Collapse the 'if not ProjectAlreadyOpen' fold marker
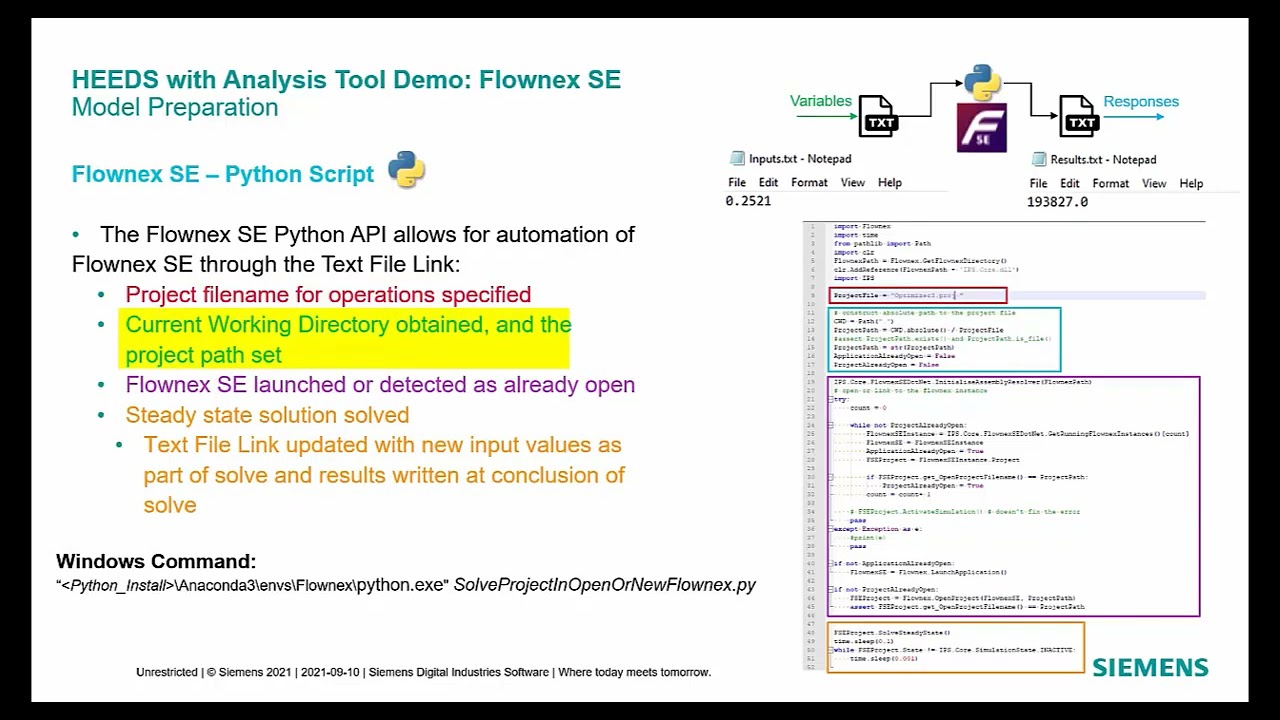The width and height of the screenshot is (1280, 720). point(831,590)
